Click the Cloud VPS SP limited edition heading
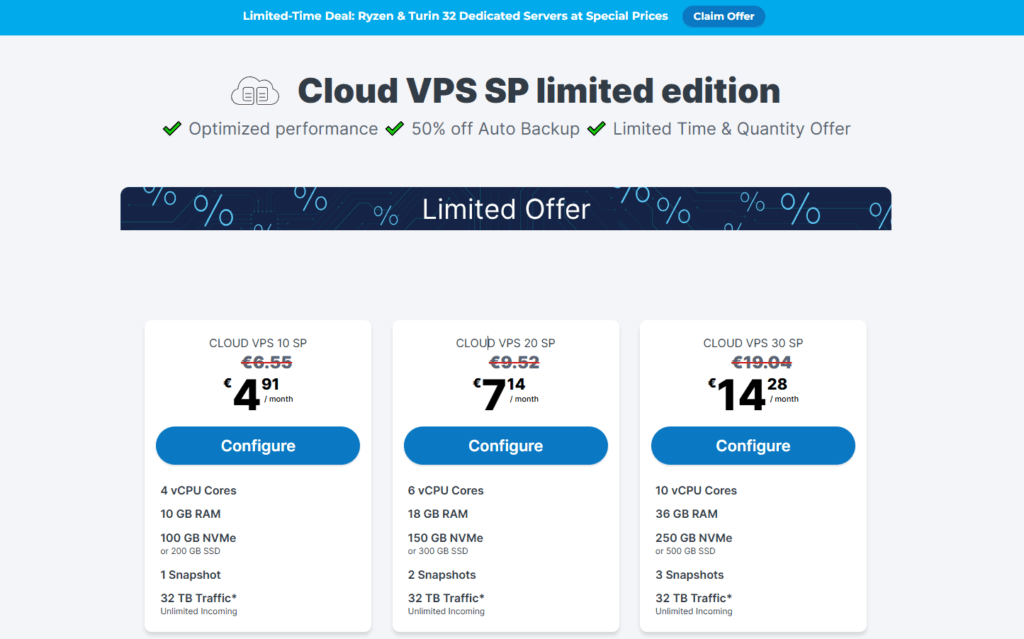1024x639 pixels. pos(538,91)
